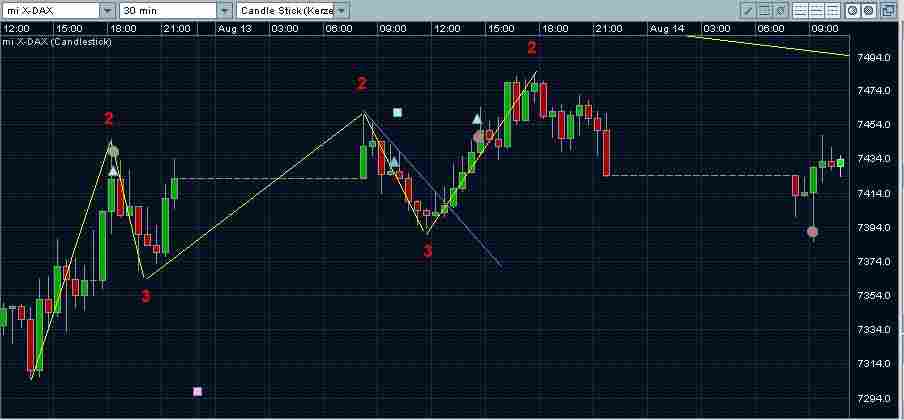The height and width of the screenshot is (420, 904).
Task: Click the dotted circle icon beside horizontal lines icon
Action: [780, 10]
